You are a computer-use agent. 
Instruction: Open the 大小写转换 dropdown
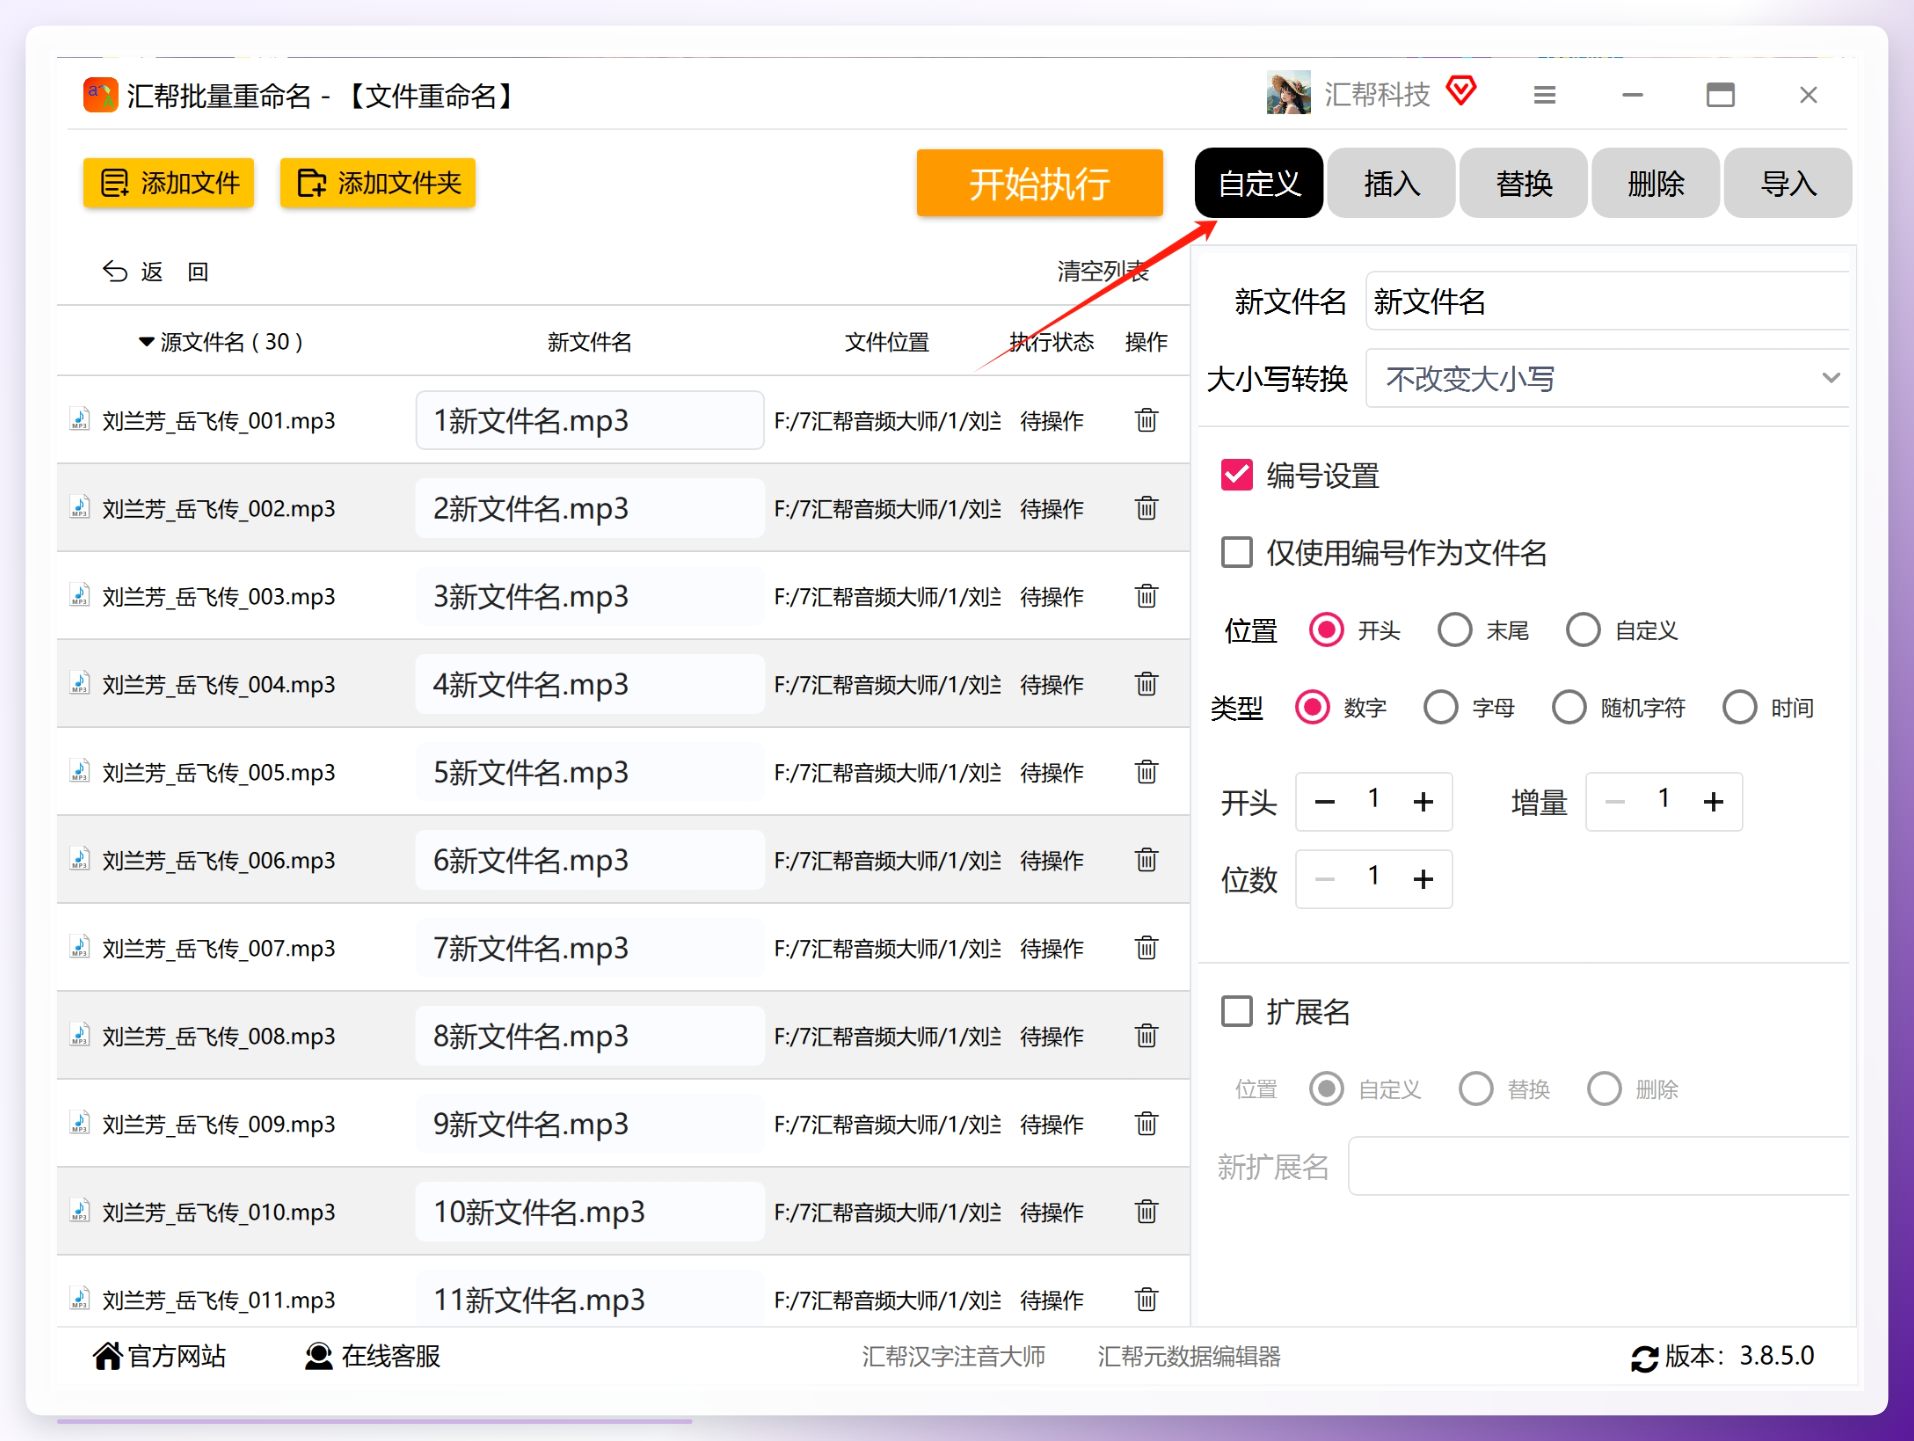tap(1607, 378)
